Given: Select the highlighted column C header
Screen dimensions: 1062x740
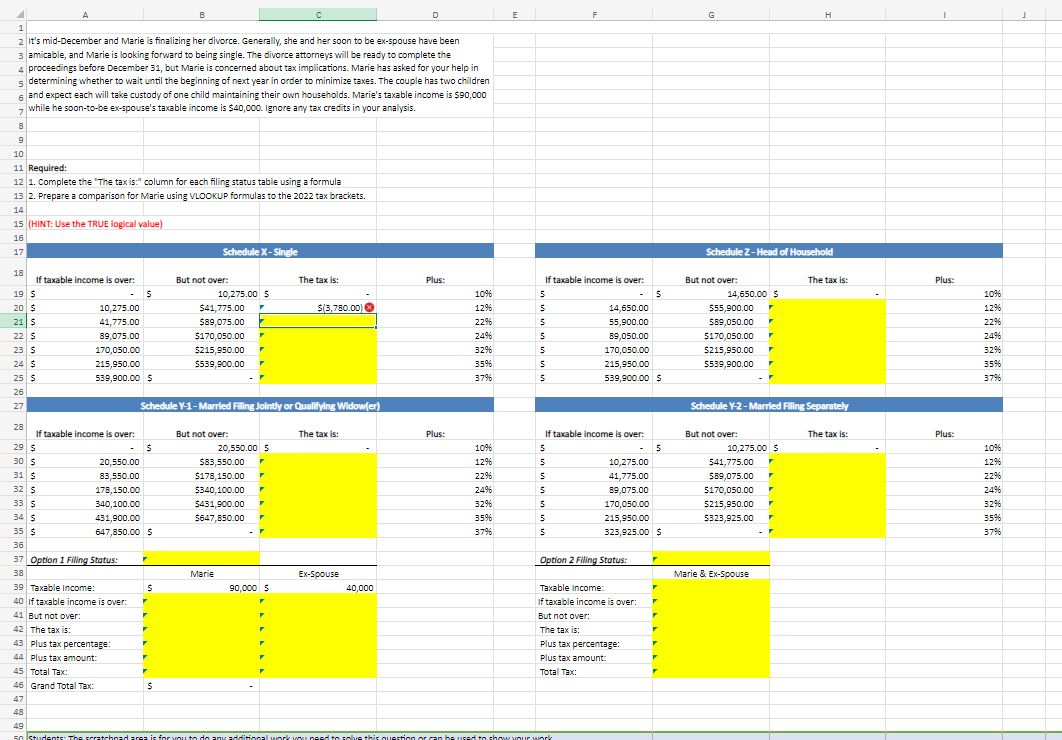Looking at the screenshot, I should [318, 14].
